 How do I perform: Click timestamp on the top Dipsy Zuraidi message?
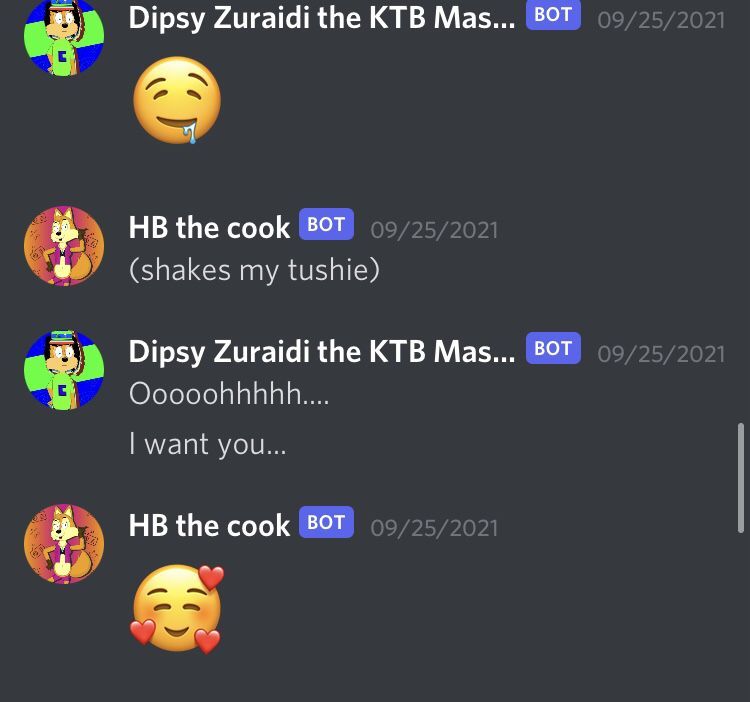(661, 21)
